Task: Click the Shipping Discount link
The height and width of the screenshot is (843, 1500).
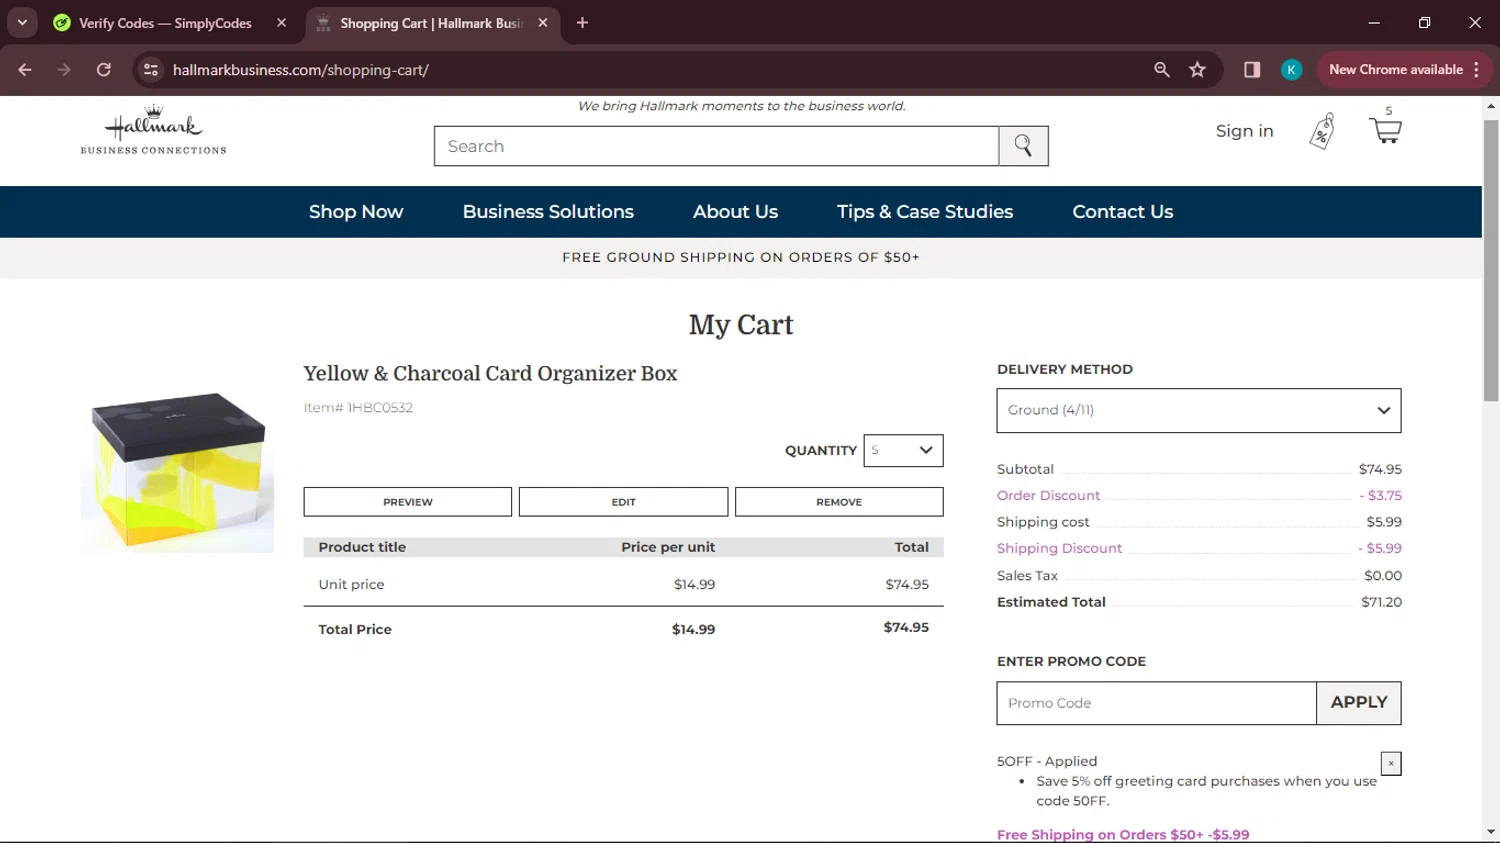Action: click(x=1059, y=548)
